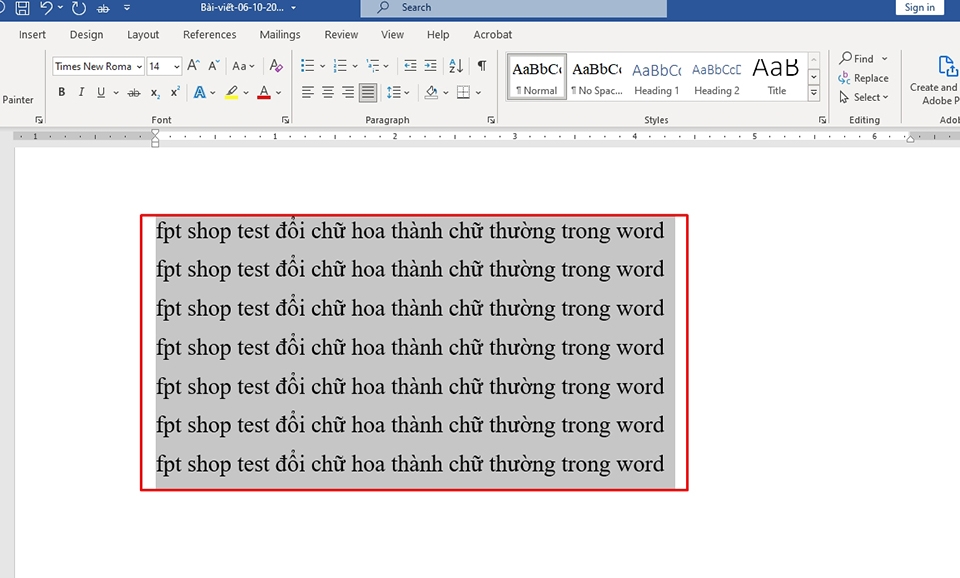Apply the Normal style

coord(537,77)
